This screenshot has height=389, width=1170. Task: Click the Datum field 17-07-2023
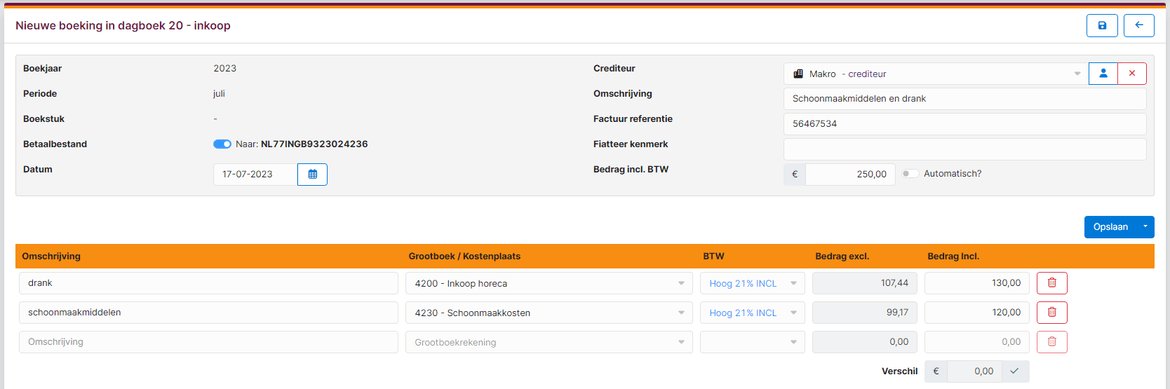pos(255,174)
